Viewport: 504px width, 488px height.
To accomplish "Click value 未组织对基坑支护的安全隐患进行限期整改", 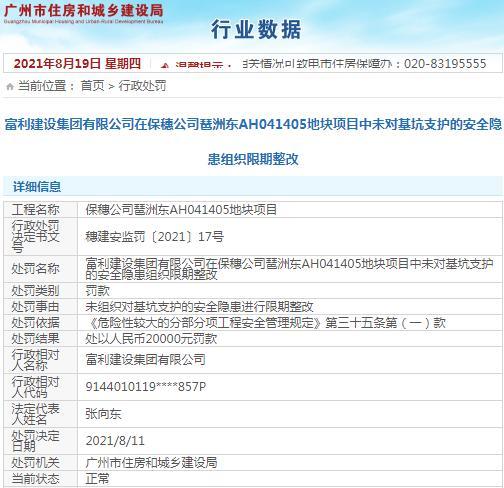I will 199,307.
